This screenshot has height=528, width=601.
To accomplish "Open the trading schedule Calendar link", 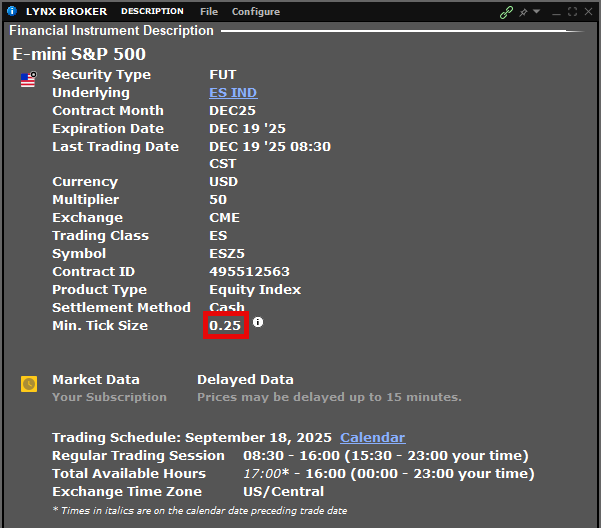I will click(372, 438).
